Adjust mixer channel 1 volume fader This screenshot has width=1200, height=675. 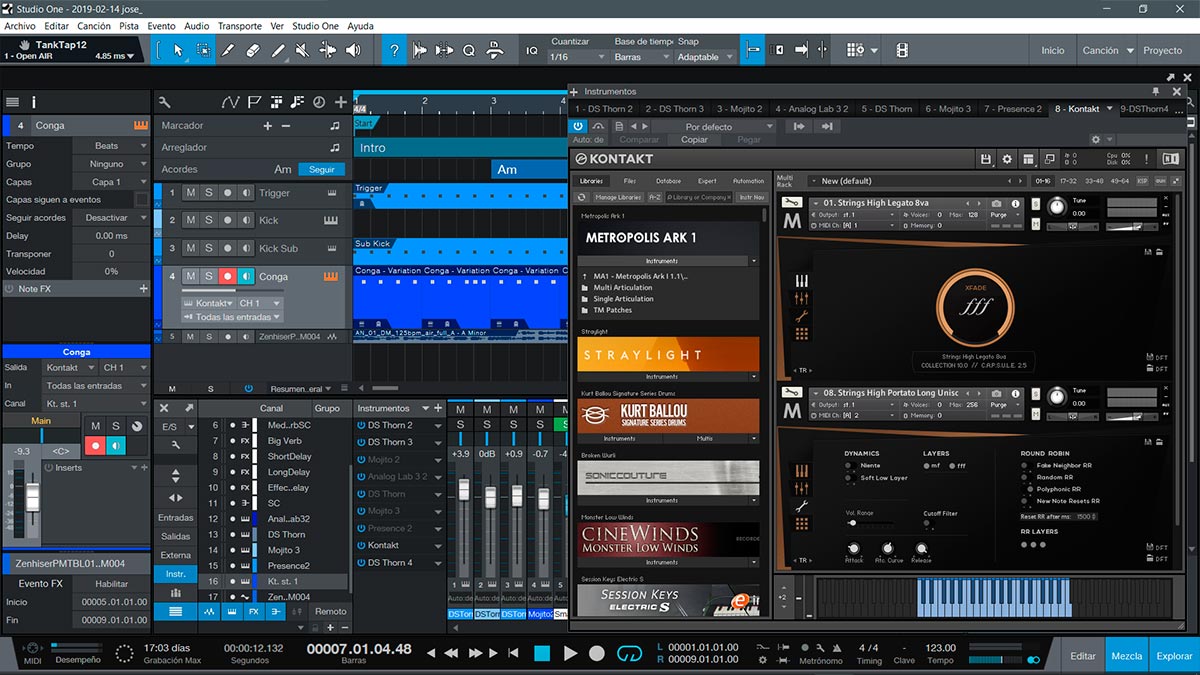point(463,492)
